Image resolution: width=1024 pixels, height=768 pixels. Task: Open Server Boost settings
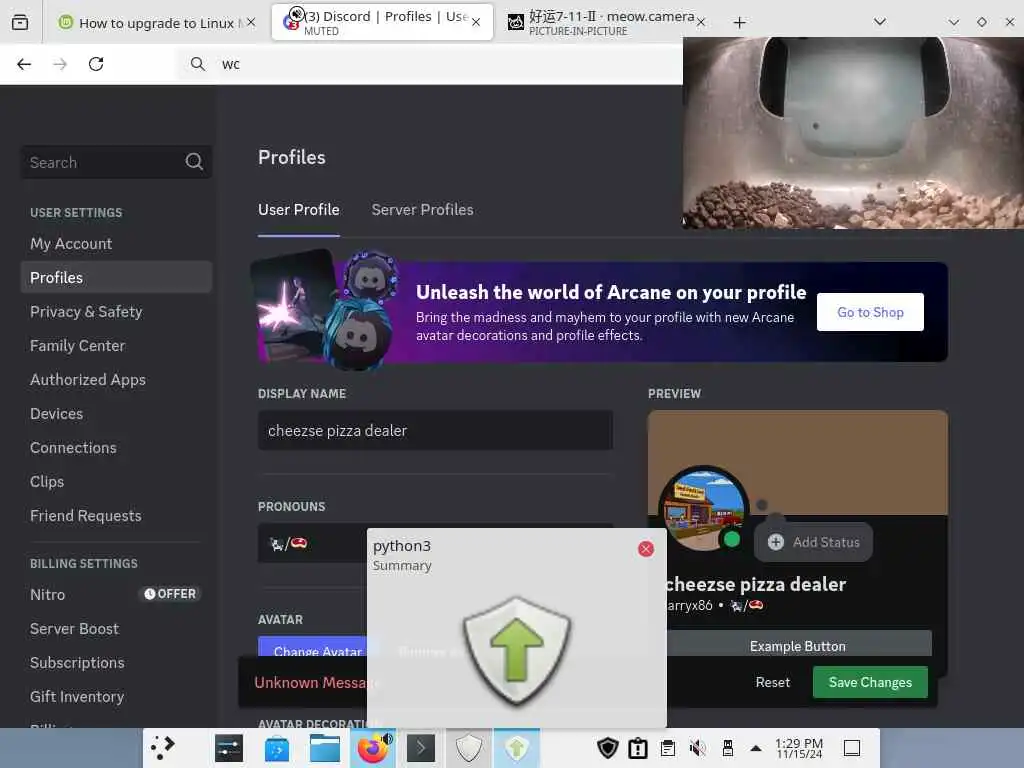pyautogui.click(x=116, y=628)
